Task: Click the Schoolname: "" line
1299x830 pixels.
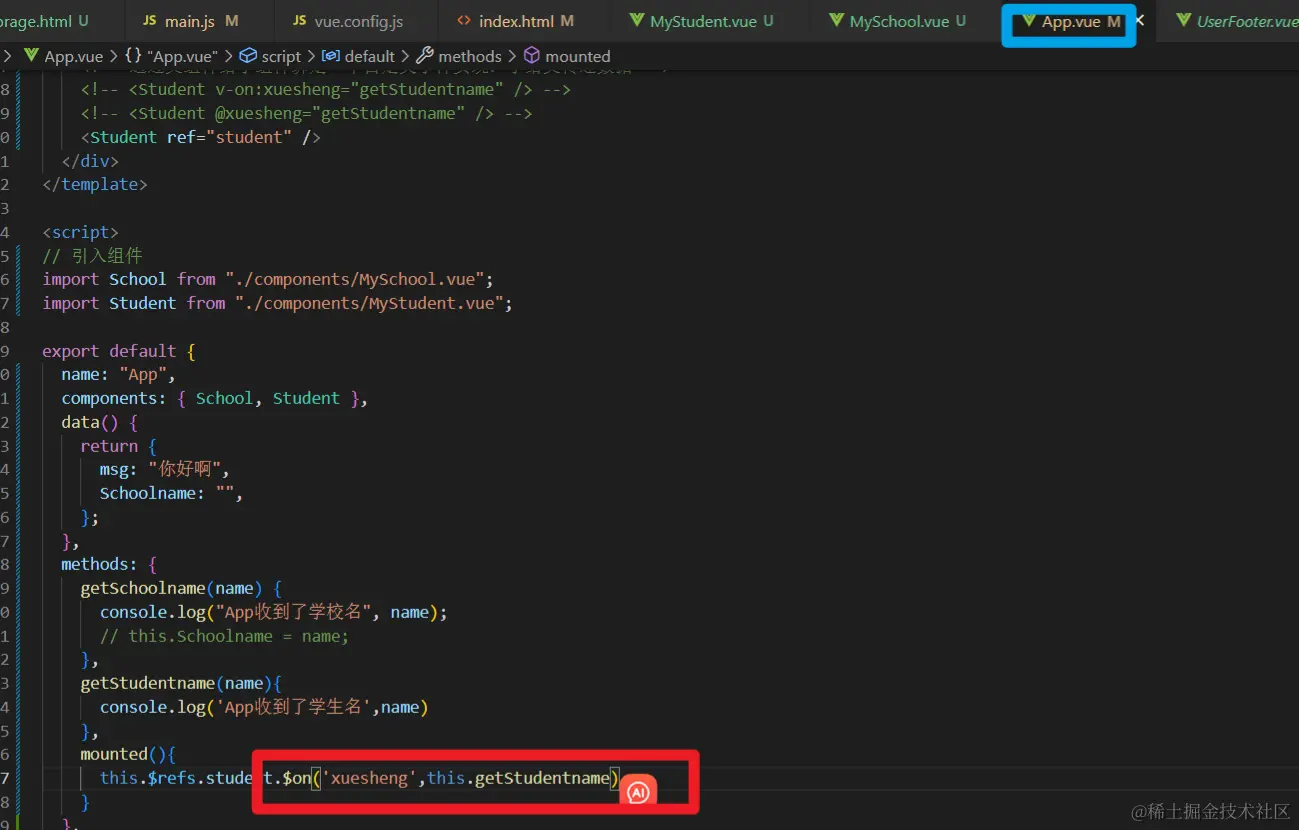Action: click(x=171, y=493)
